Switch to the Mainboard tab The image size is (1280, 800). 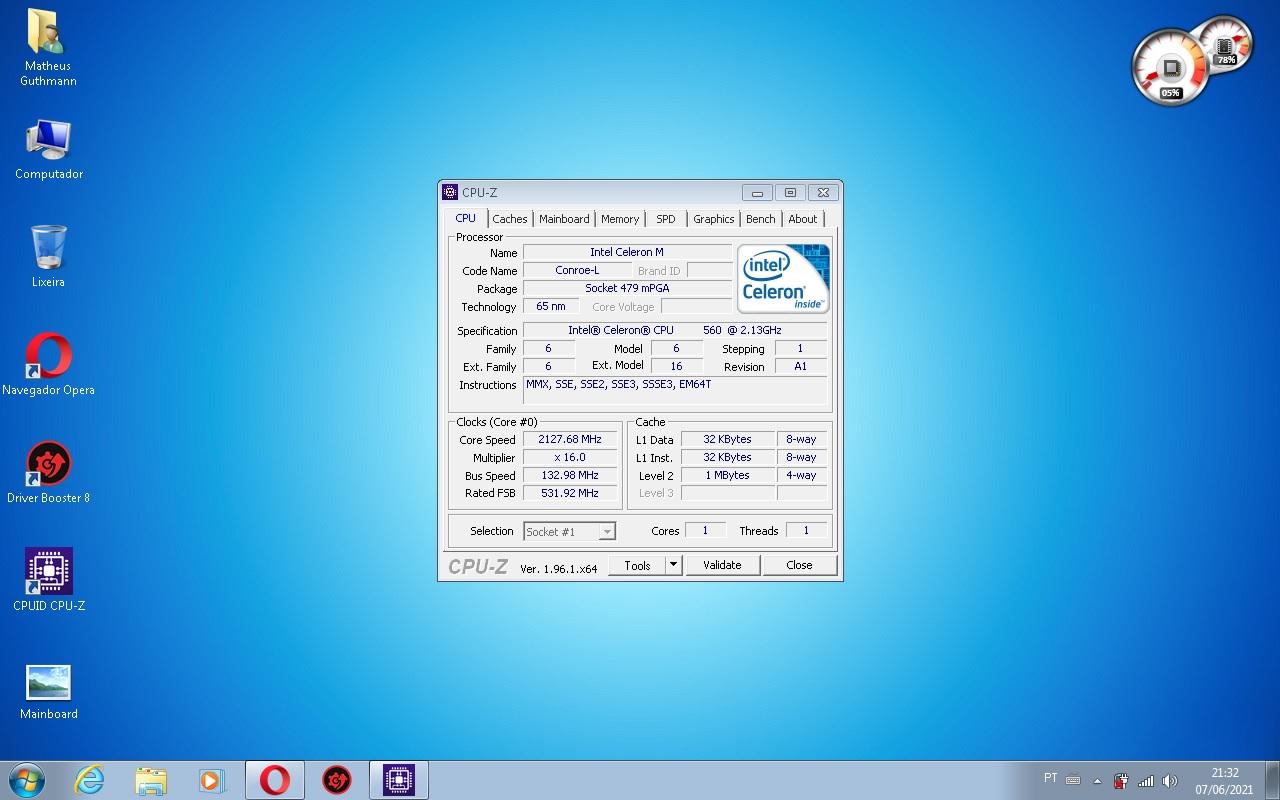pyautogui.click(x=564, y=219)
